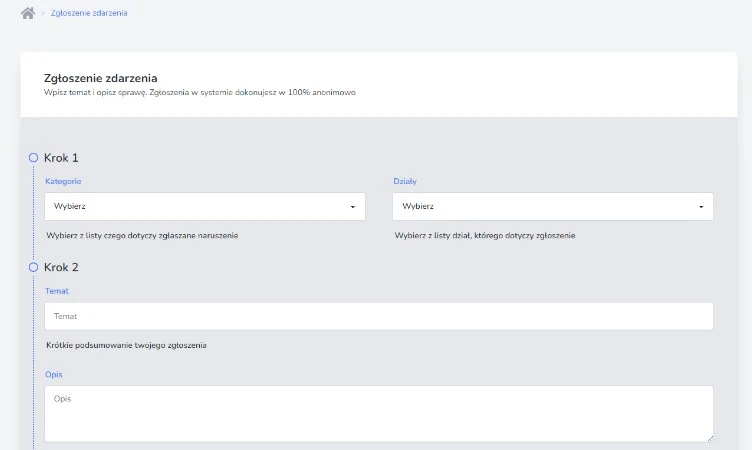Click the blue Temat field label

(57, 291)
